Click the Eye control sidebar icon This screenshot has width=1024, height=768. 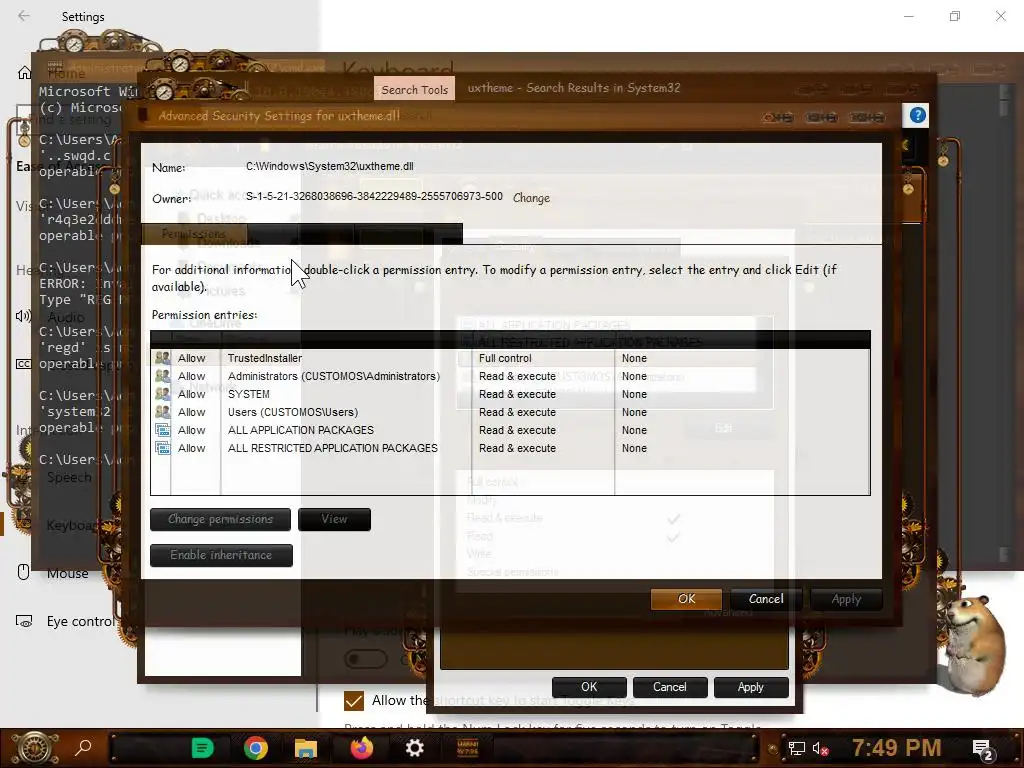click(24, 621)
